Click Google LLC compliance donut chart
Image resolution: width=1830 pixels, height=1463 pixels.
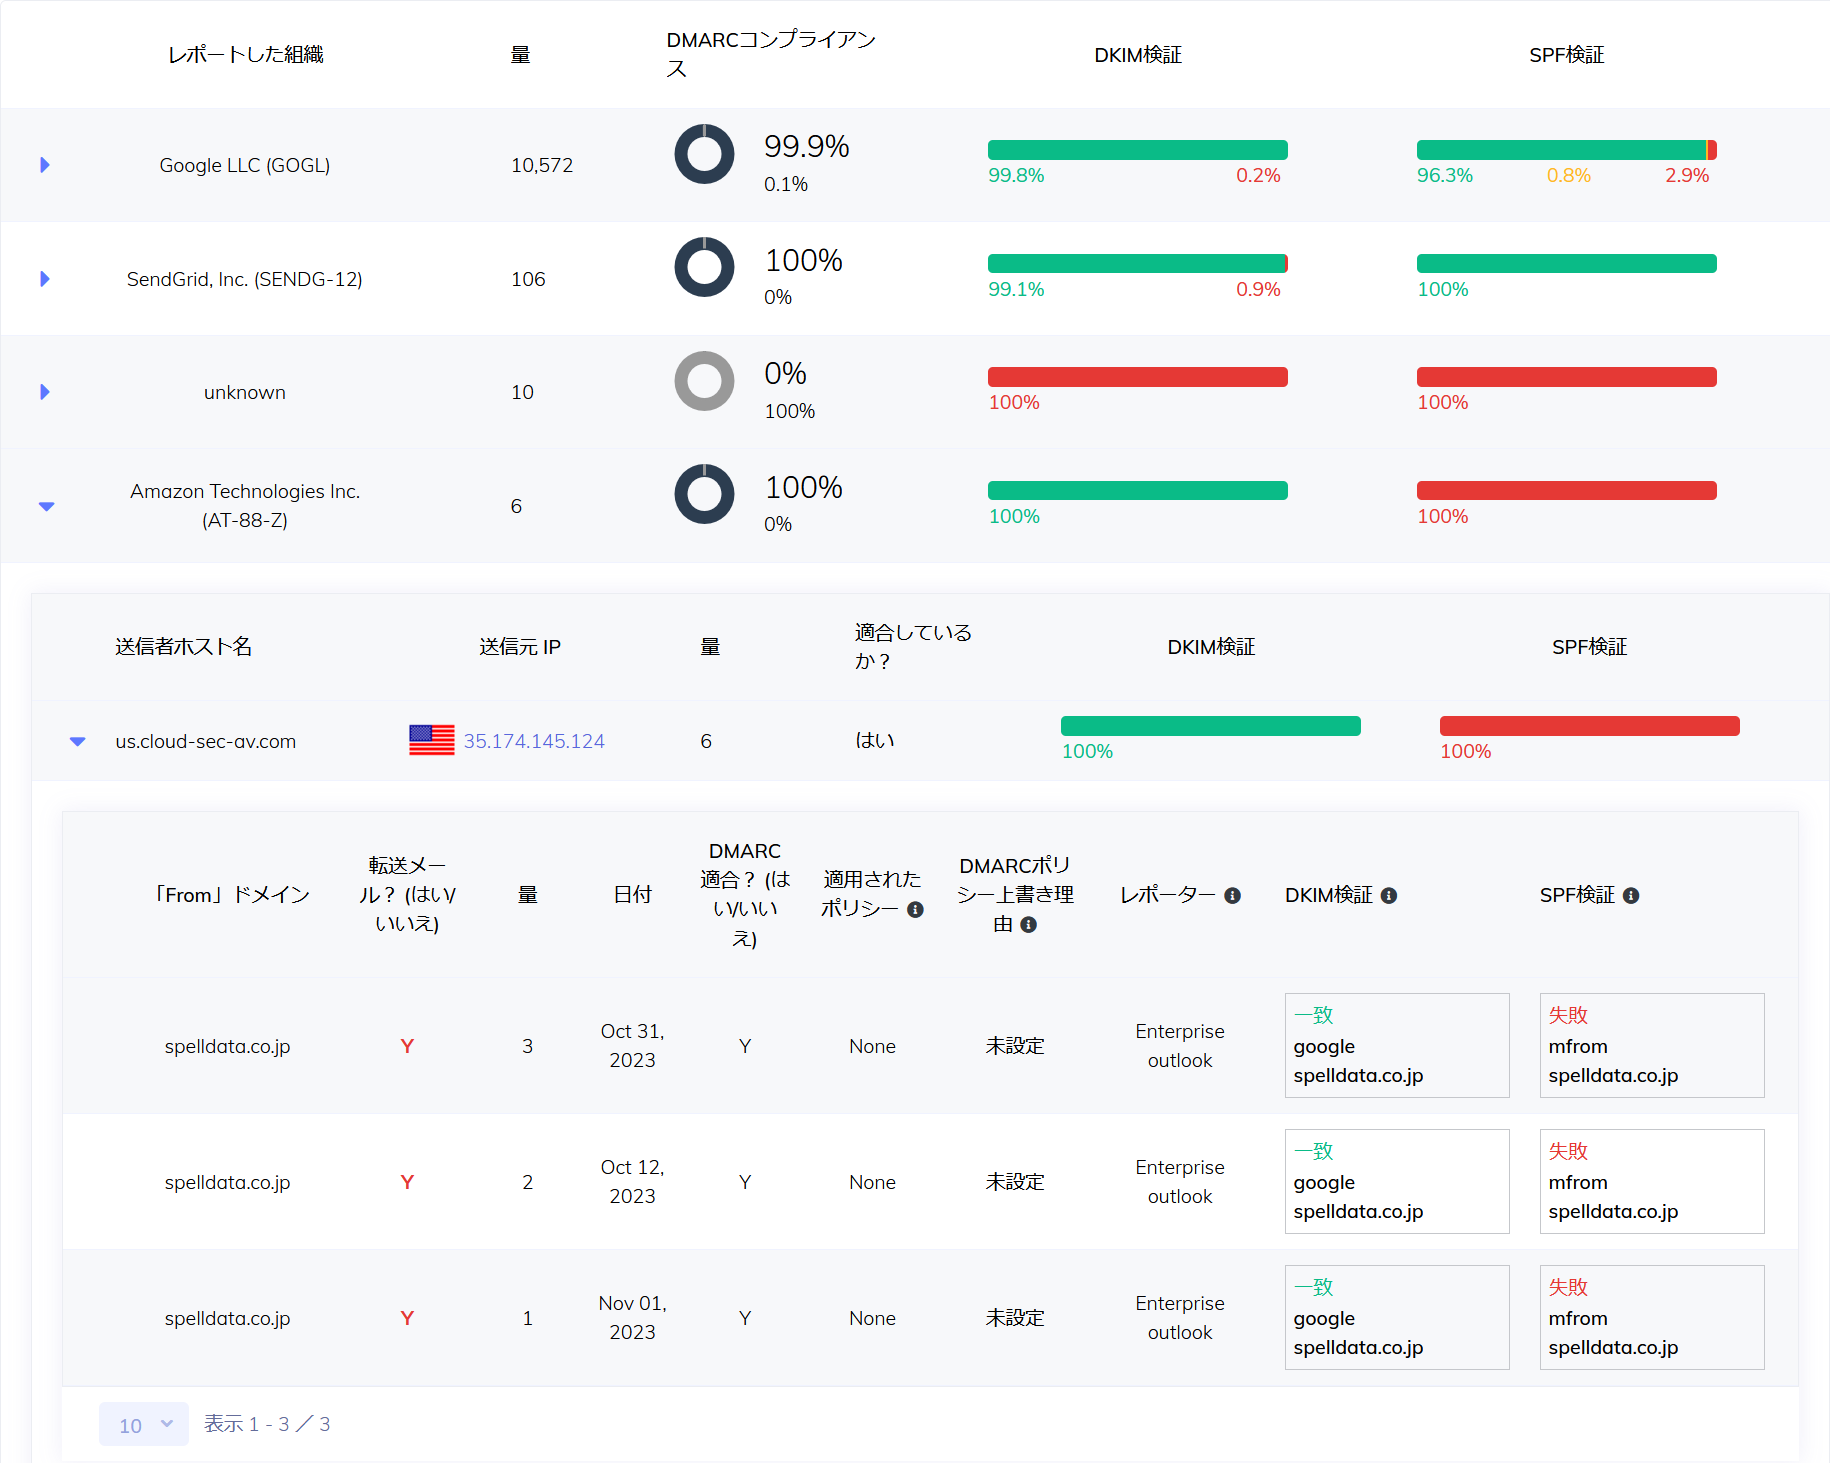click(704, 154)
